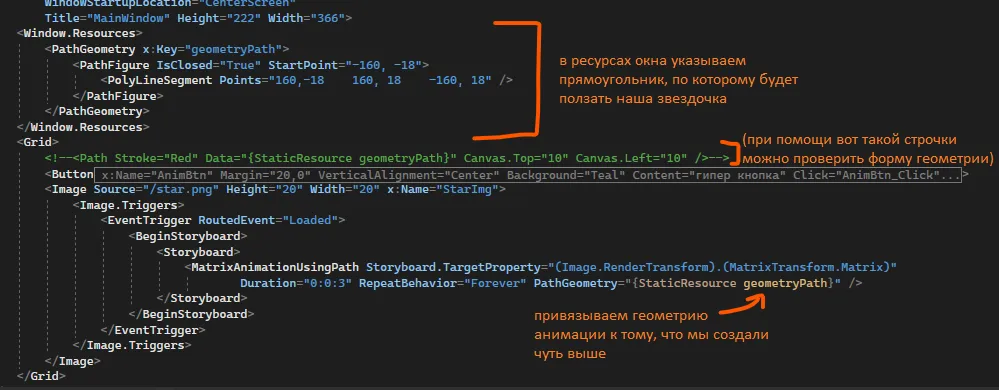Click the closing </Image.Triggers> tag
The height and width of the screenshot is (390, 999).
coord(133,345)
